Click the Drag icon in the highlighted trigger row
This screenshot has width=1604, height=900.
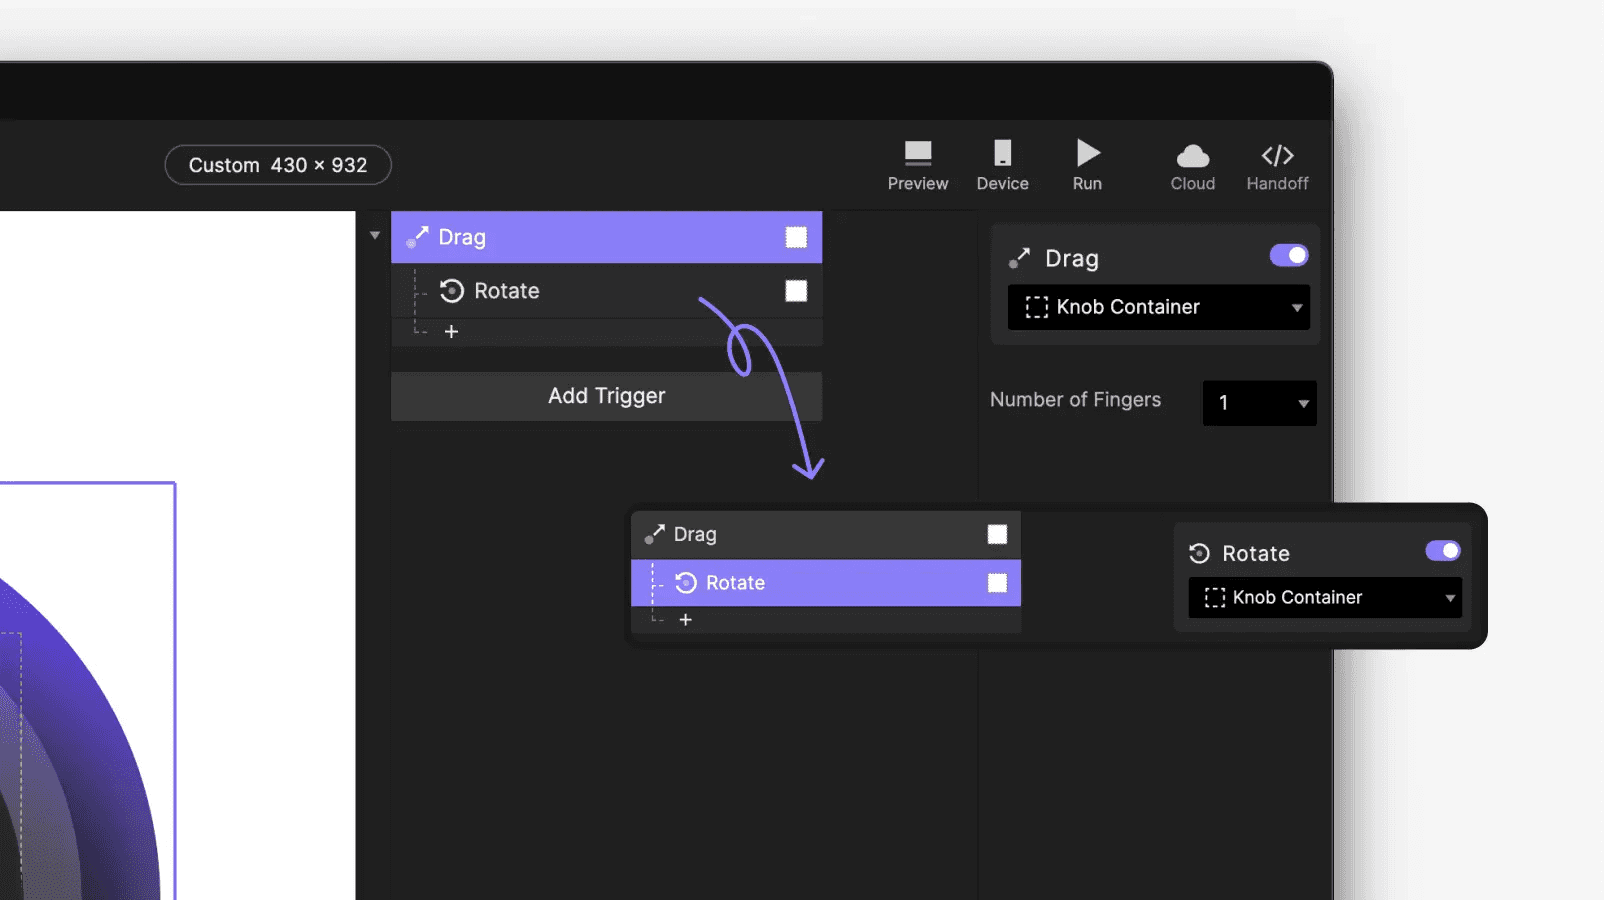coord(417,237)
